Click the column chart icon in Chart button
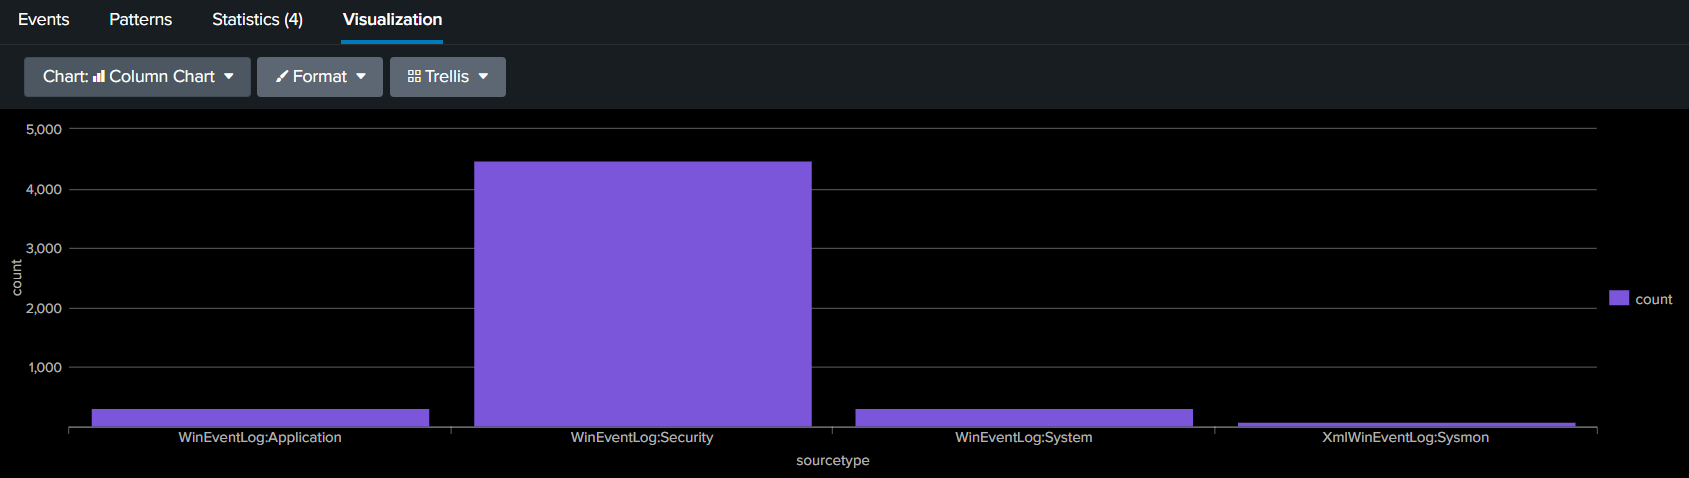The image size is (1689, 478). coord(99,76)
